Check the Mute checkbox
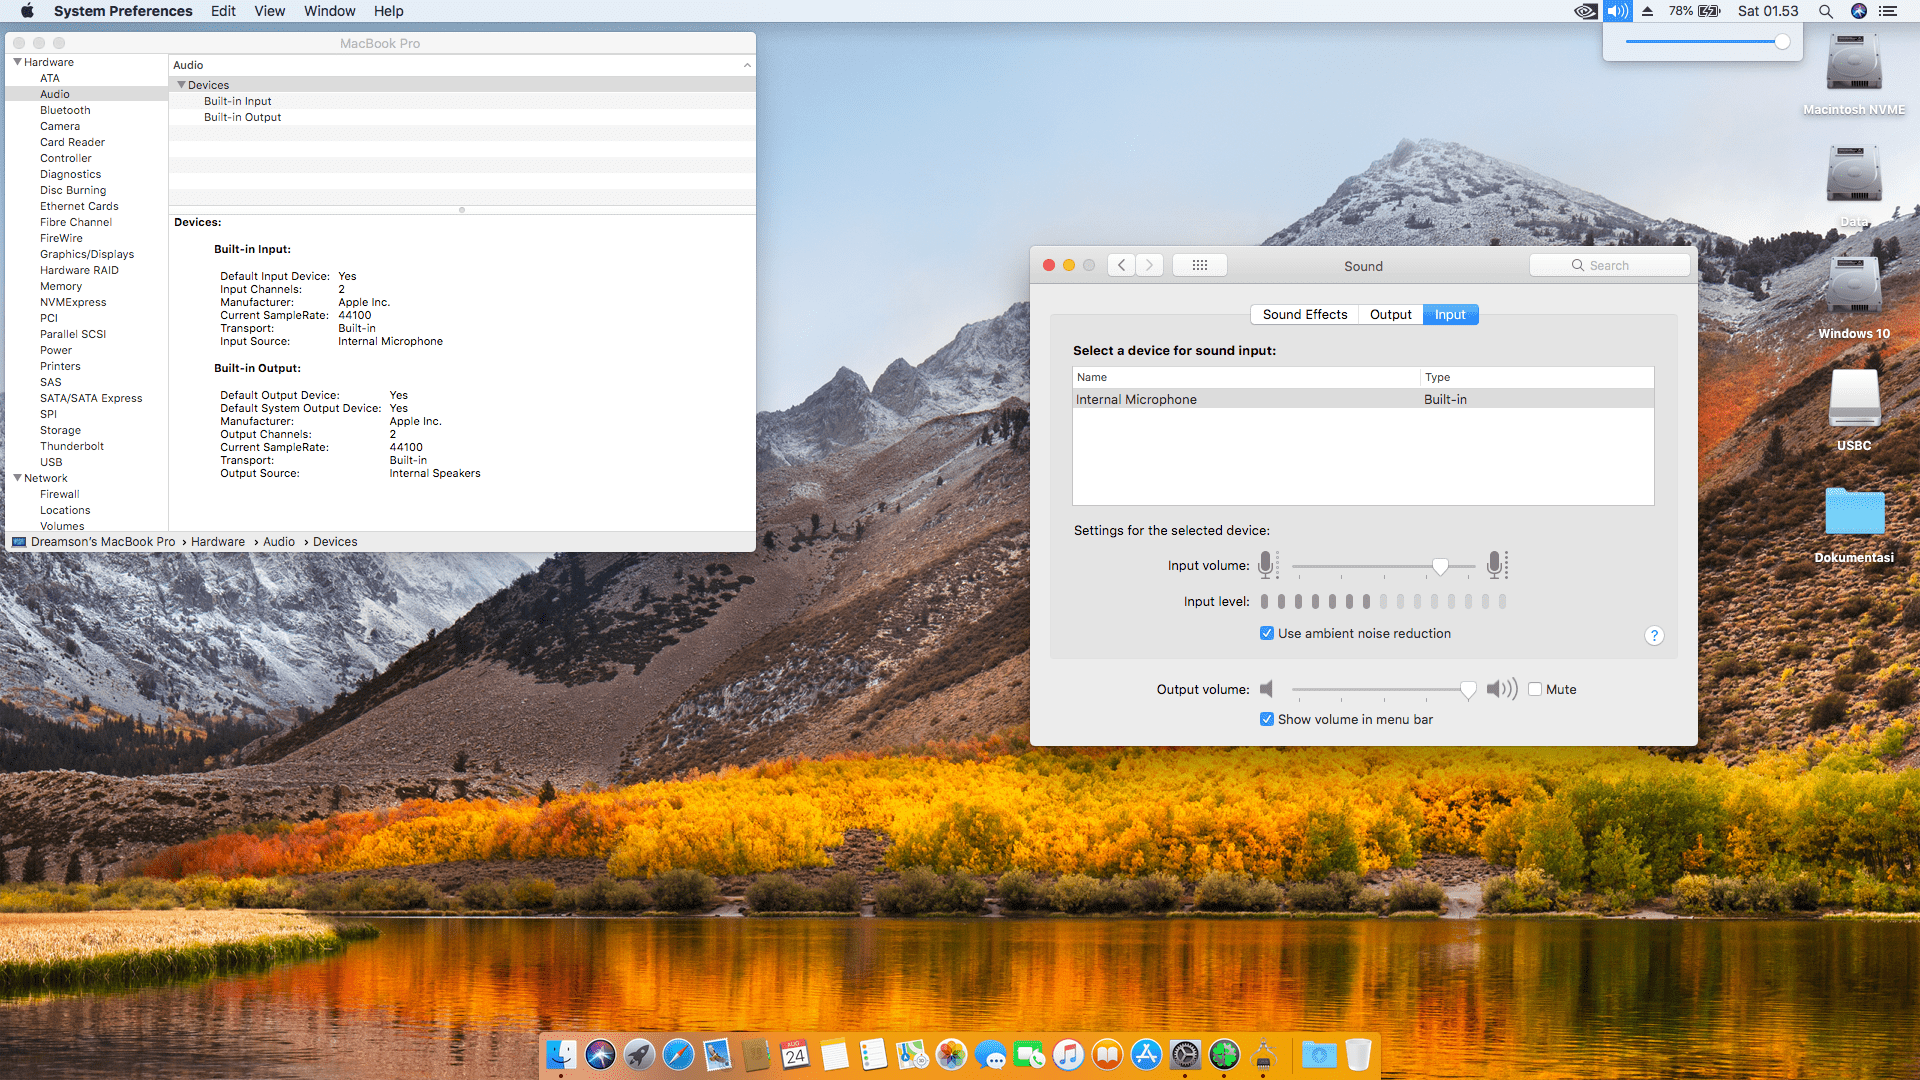Viewport: 1920px width, 1080px height. 1535,689
